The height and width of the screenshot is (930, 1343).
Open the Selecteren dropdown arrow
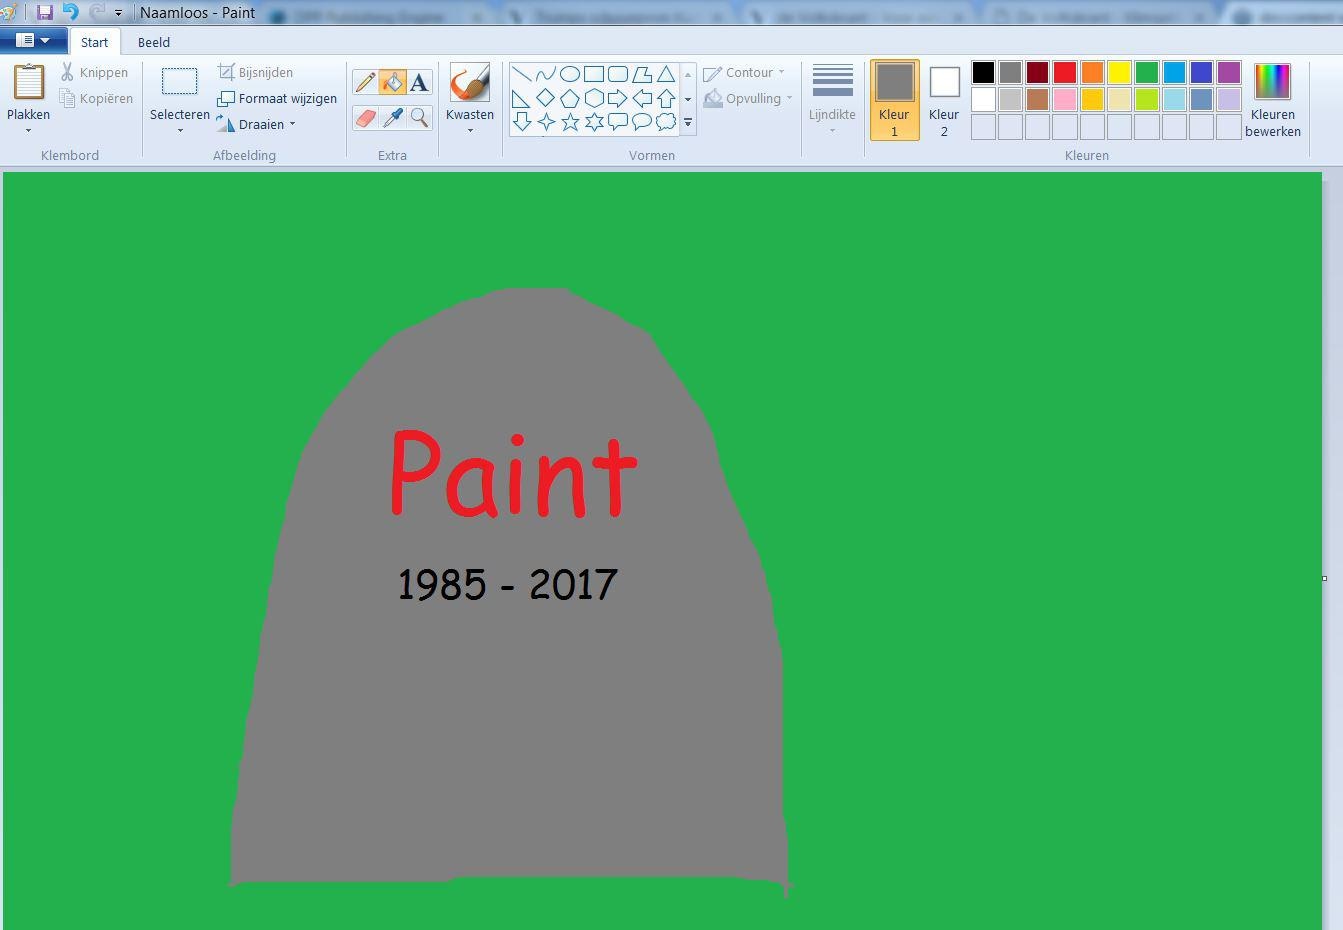pos(179,130)
